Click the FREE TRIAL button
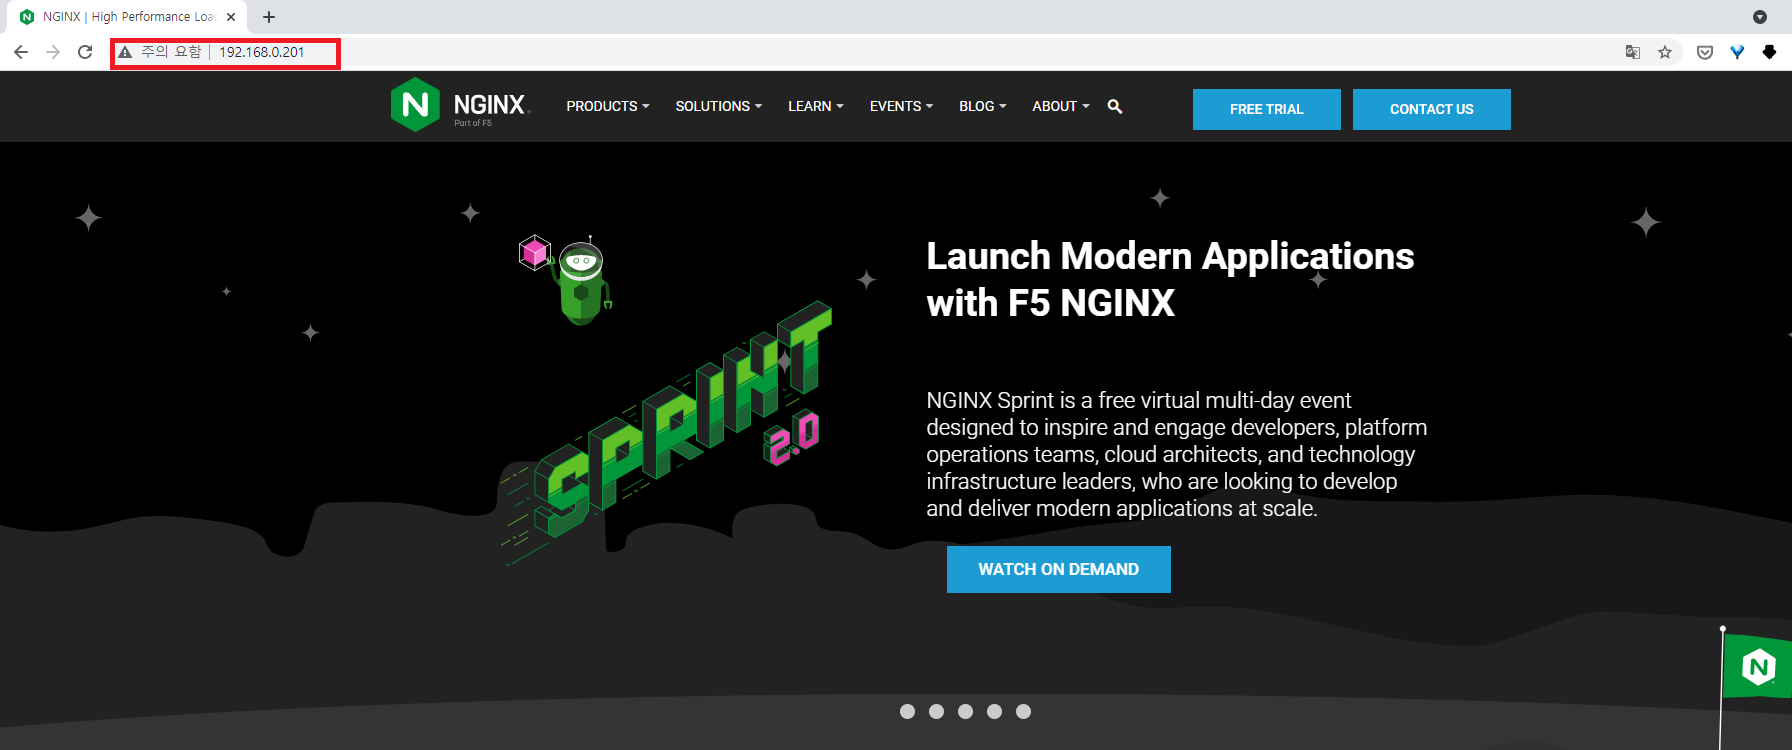1792x750 pixels. point(1267,109)
